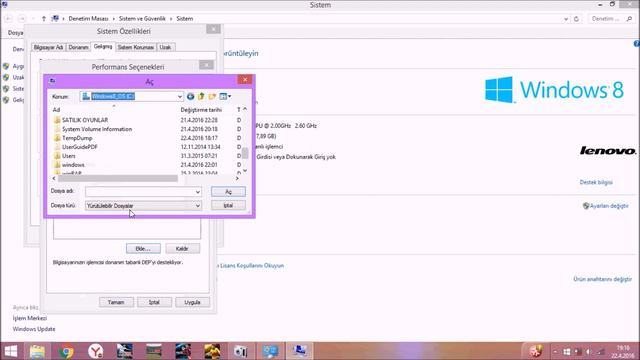640x360 pixels.
Task: Create a new folder in the Aç dialog
Action: 212,97
